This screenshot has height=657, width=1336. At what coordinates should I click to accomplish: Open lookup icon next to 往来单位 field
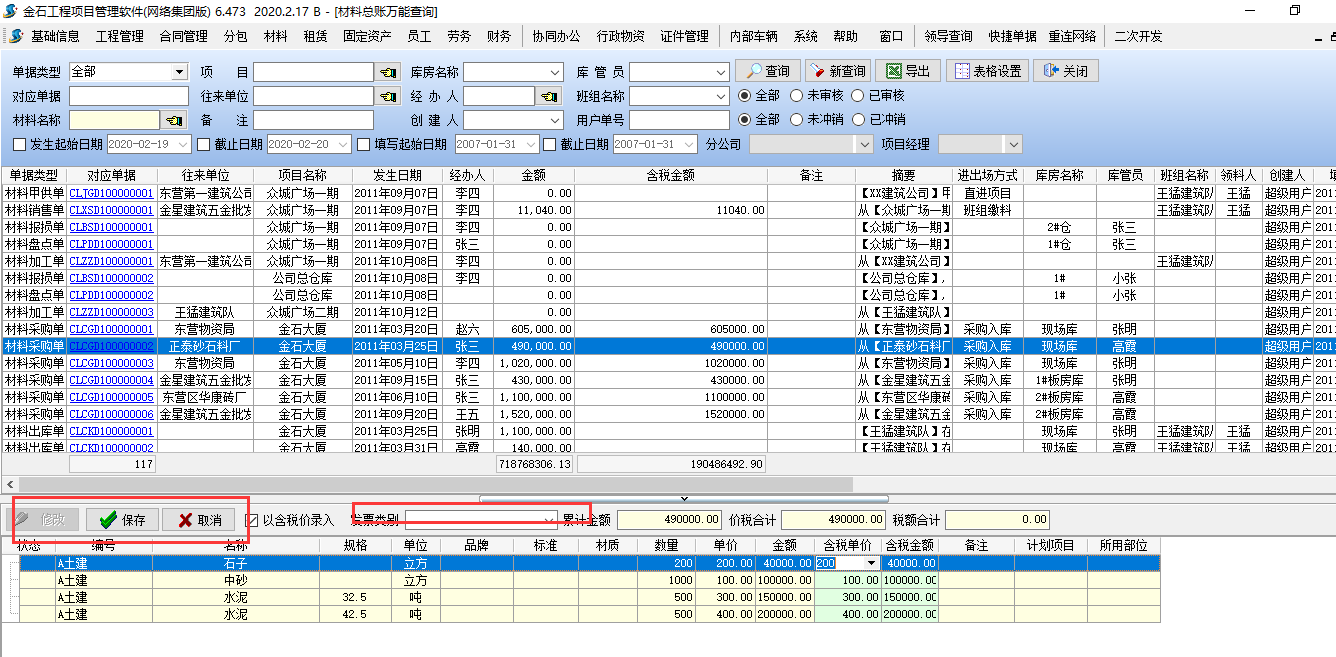point(387,96)
